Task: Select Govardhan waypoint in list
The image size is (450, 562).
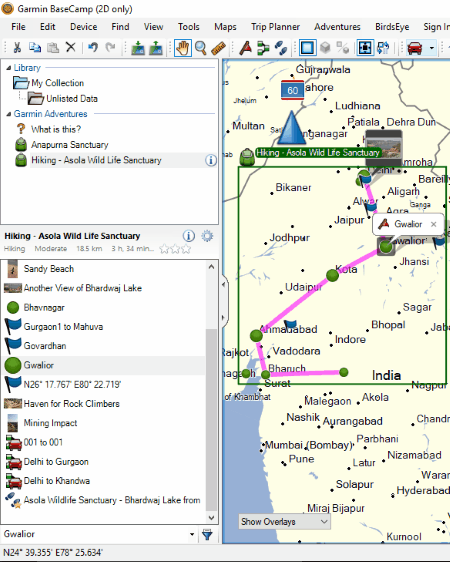Action: pyautogui.click(x=45, y=346)
